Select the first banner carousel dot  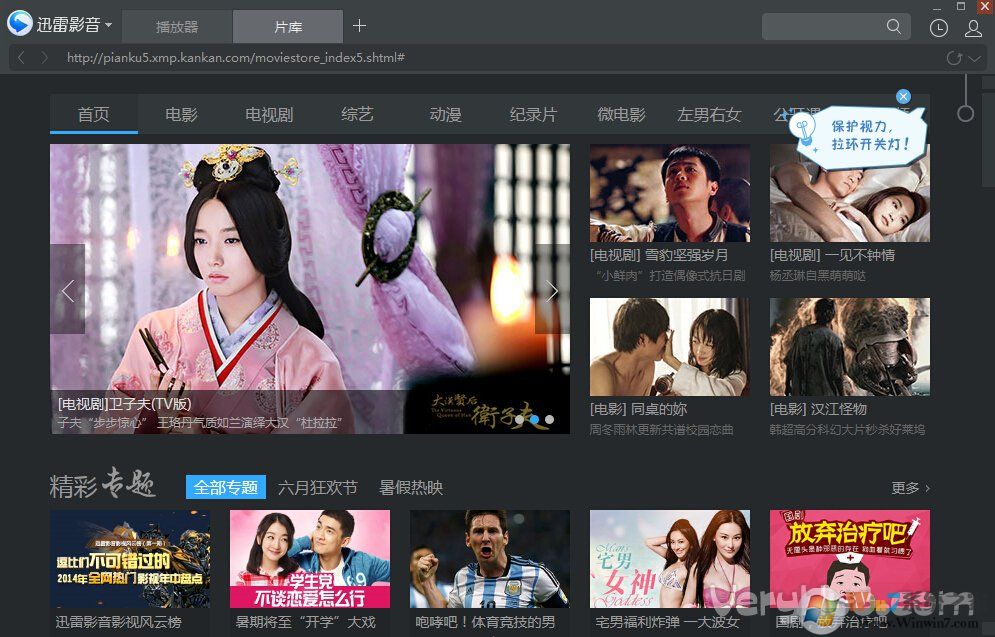(x=520, y=419)
